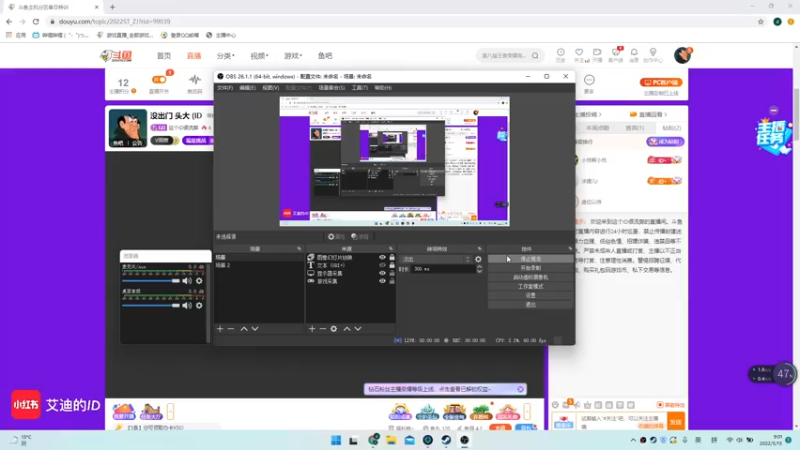Image resolution: width=800 pixels, height=450 pixels.
Task: Open the Douyu 直播 nav tab
Action: pos(194,56)
